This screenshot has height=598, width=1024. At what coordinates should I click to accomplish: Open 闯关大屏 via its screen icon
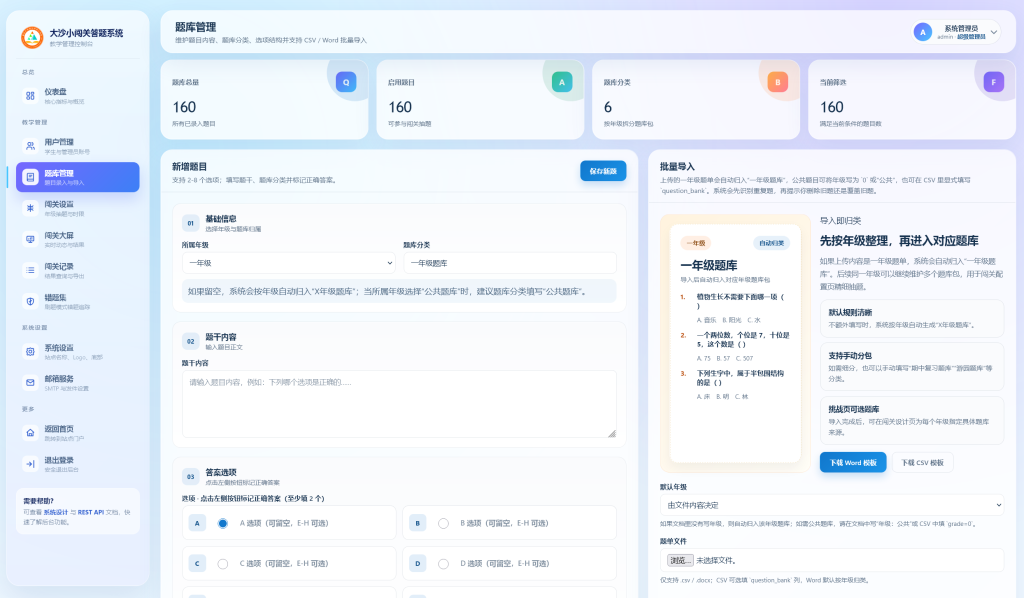(x=30, y=239)
